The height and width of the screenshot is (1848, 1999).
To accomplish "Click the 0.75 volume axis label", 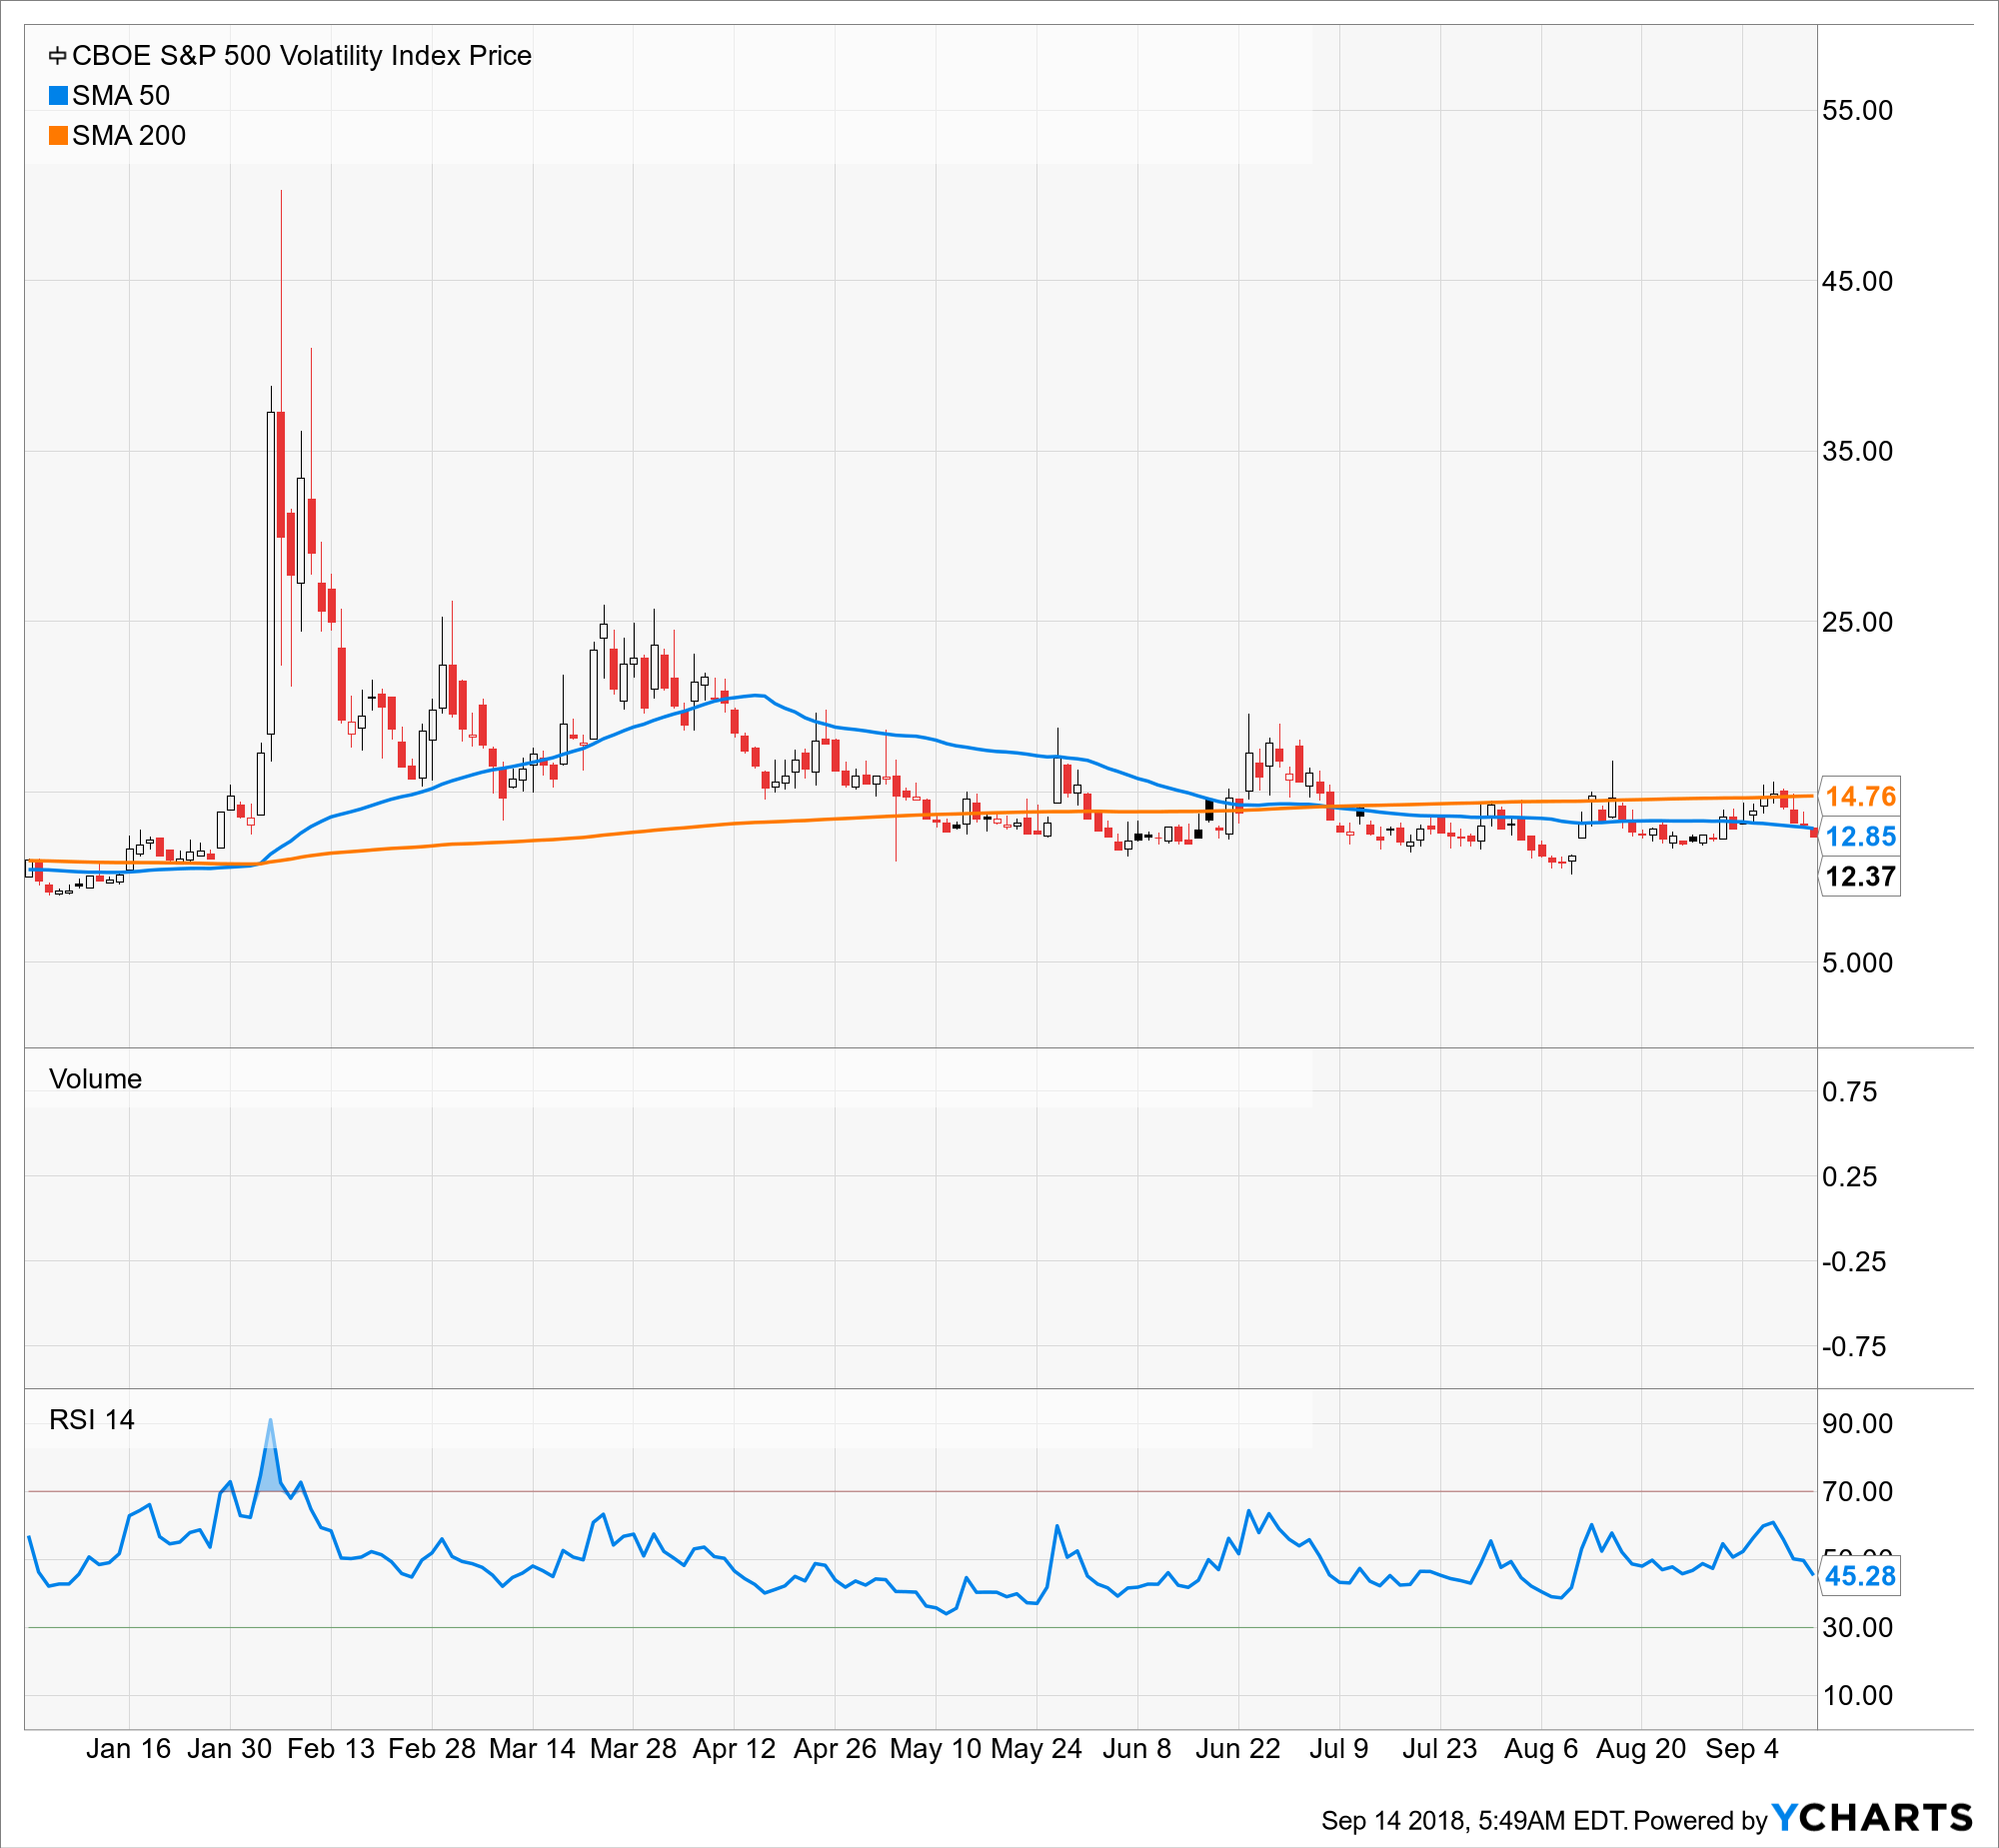I will pyautogui.click(x=1850, y=1092).
